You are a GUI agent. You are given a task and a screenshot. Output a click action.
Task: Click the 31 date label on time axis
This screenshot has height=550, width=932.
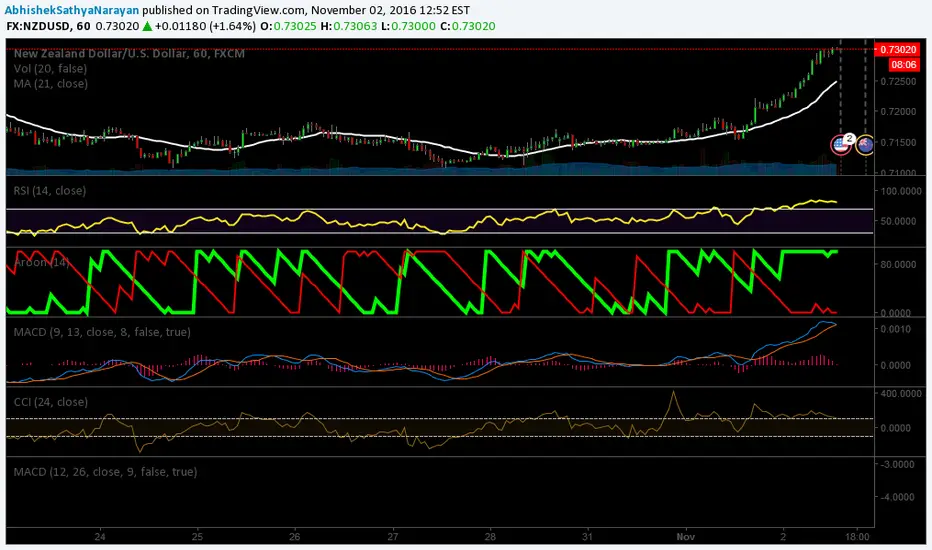587,536
